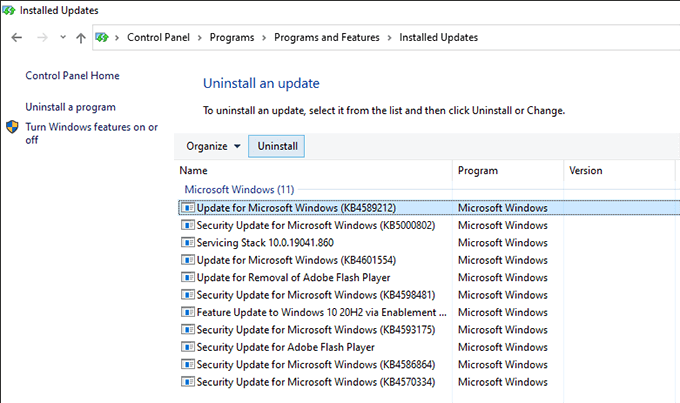Click the icon next to KB5000802 security update
This screenshot has width=680, height=403.
187,226
